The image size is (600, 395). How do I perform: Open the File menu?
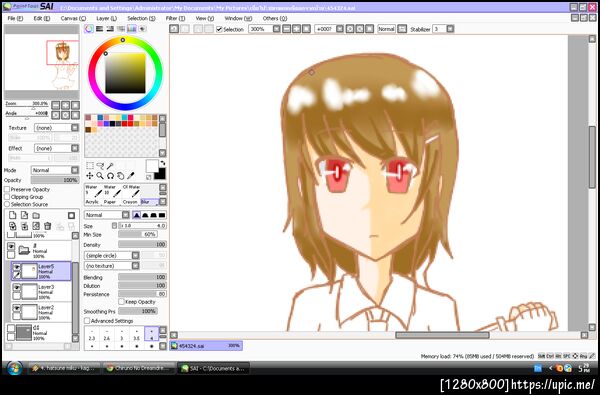pos(15,18)
